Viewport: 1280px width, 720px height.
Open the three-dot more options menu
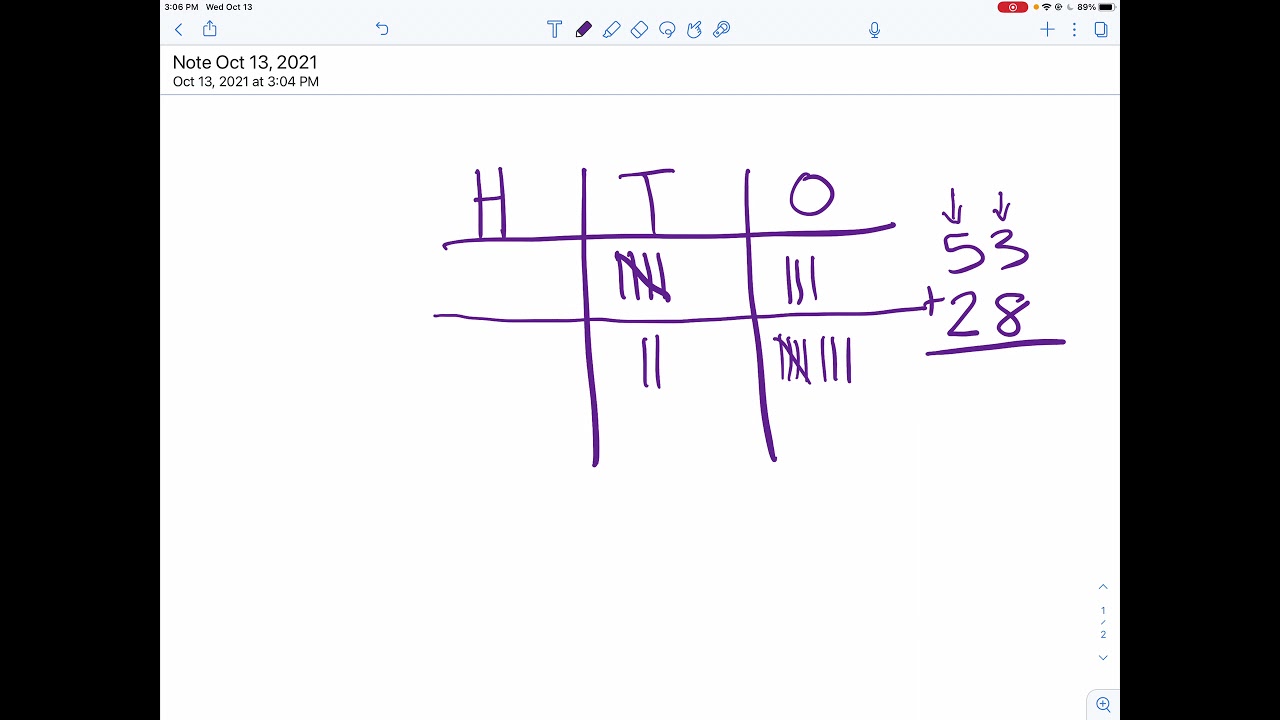point(1074,30)
